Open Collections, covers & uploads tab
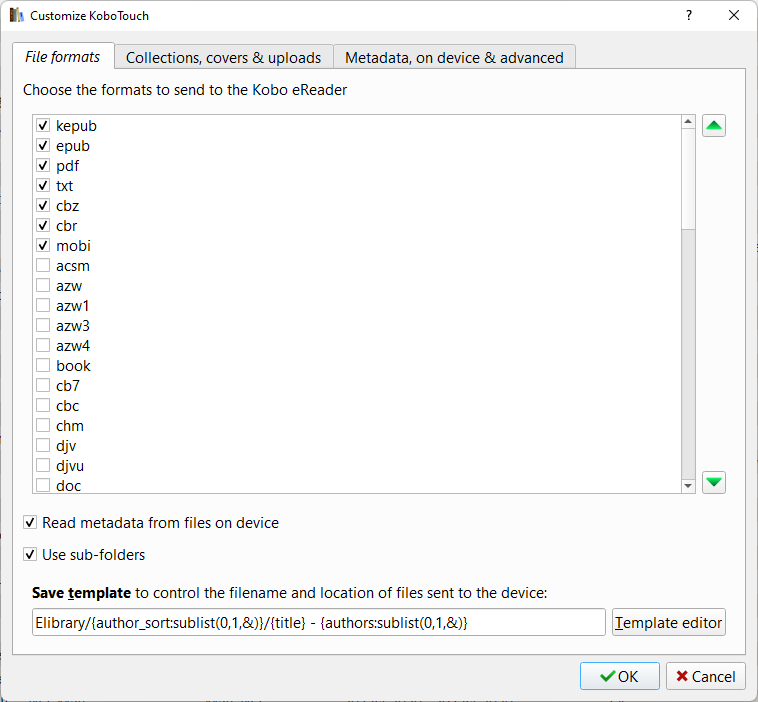The width and height of the screenshot is (758, 702). [x=223, y=58]
